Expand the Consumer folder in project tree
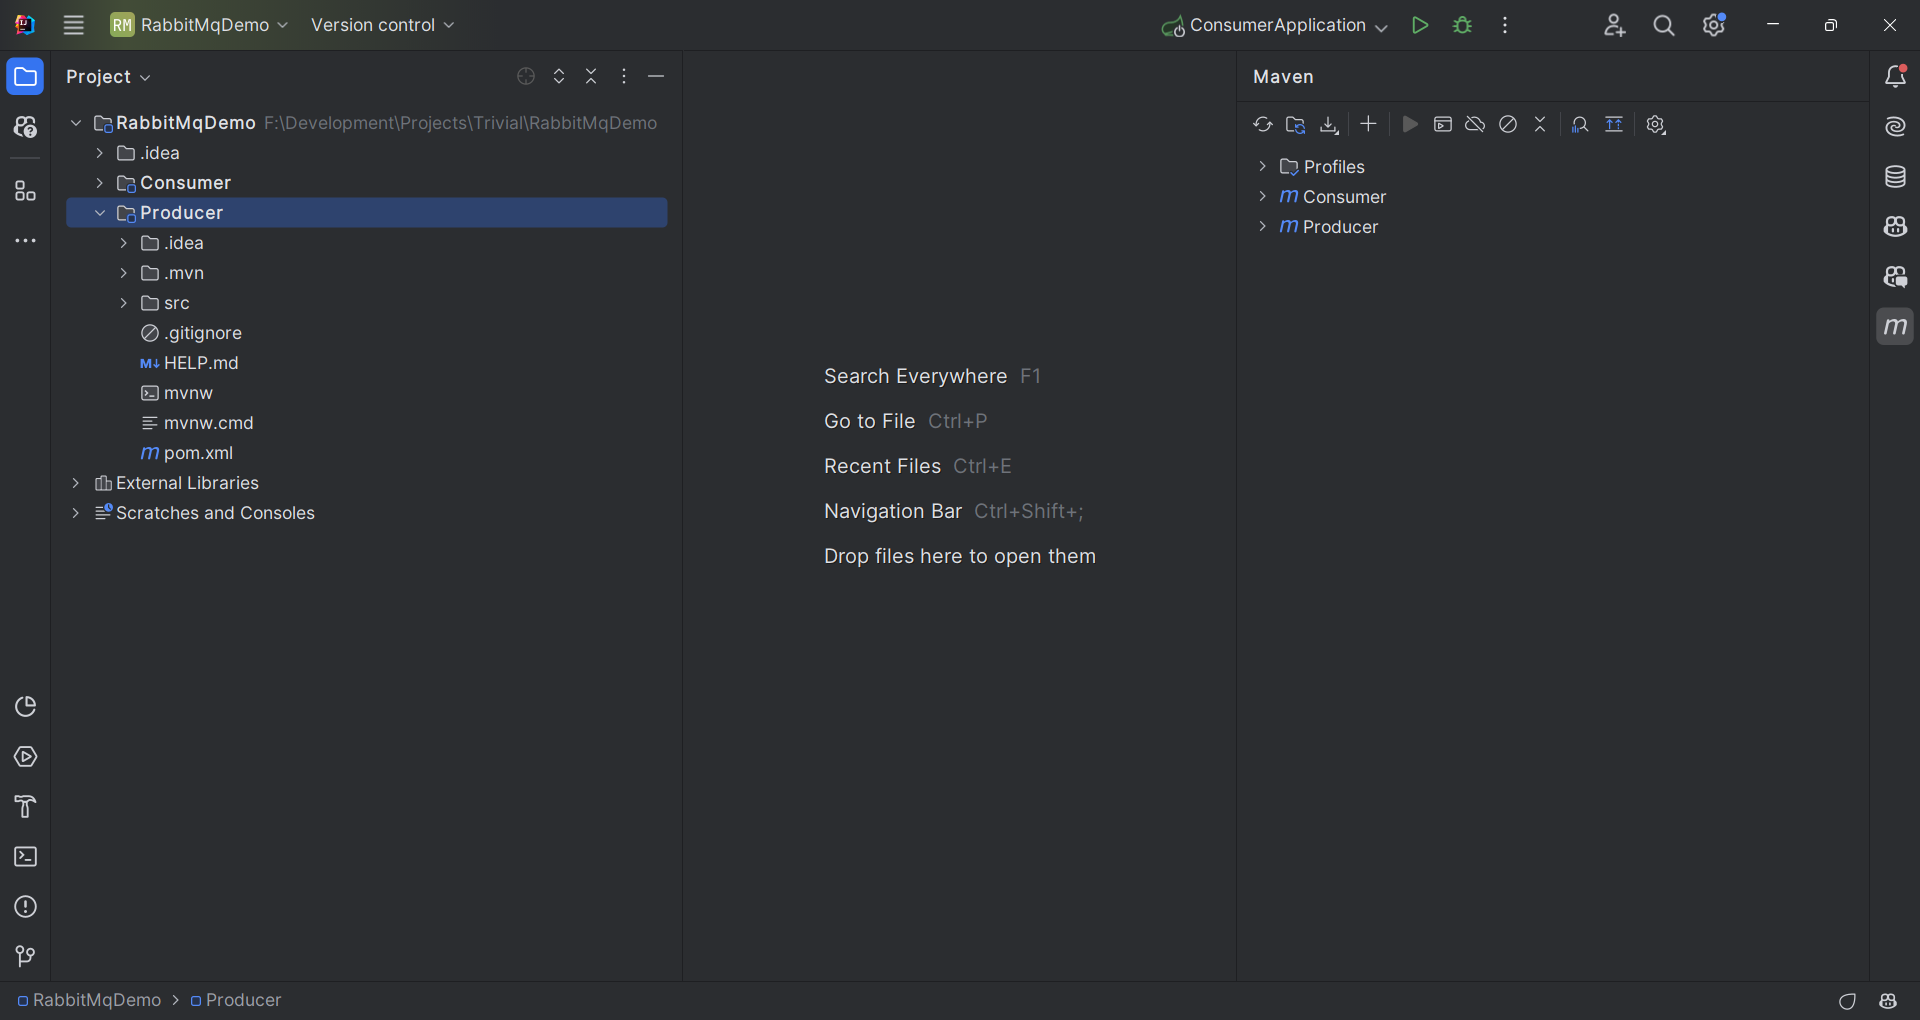This screenshot has width=1920, height=1020. click(x=100, y=183)
